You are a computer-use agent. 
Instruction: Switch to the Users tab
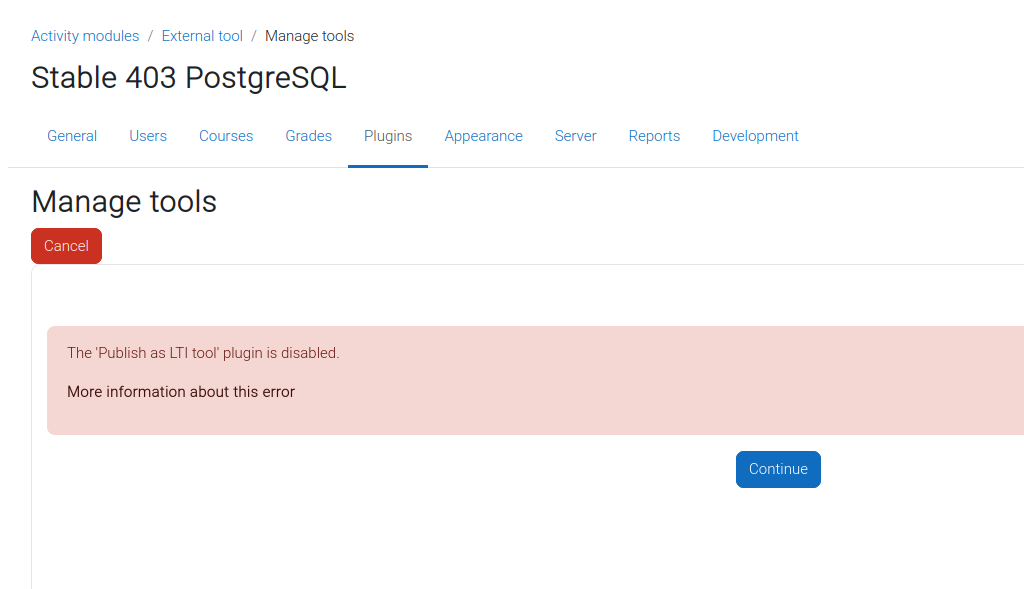(148, 136)
